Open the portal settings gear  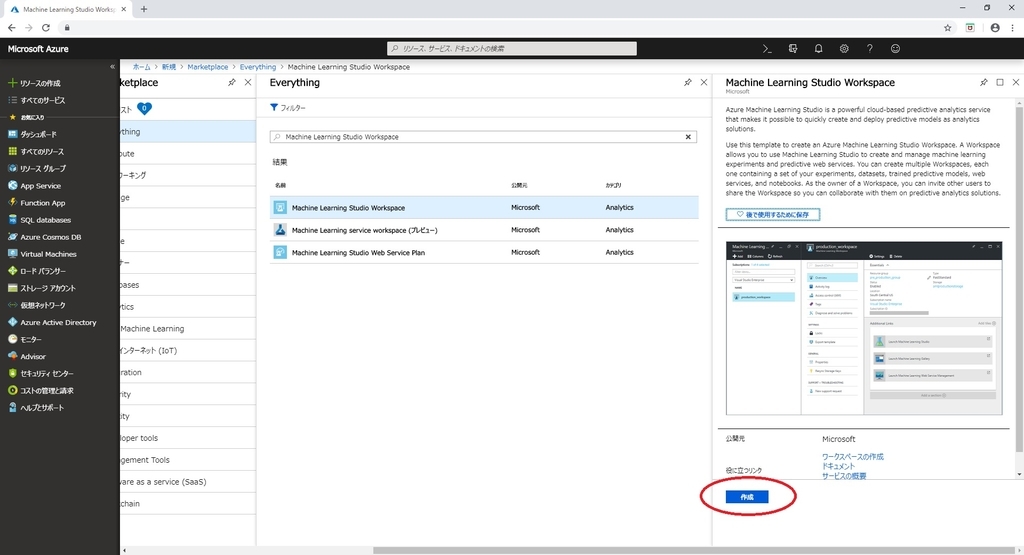844,49
